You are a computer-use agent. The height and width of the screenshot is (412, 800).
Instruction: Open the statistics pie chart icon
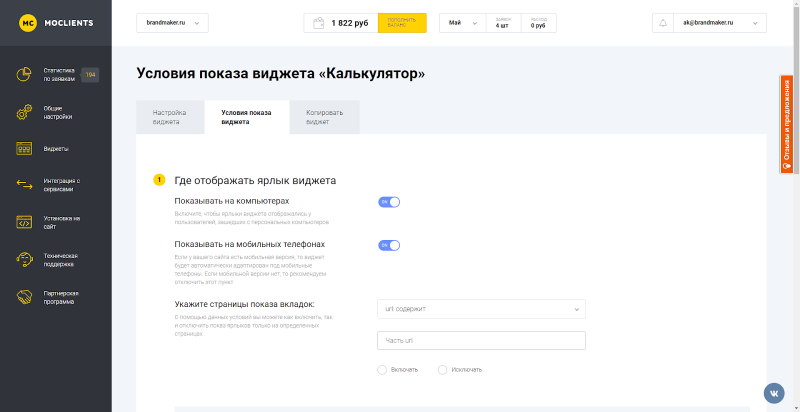click(24, 74)
